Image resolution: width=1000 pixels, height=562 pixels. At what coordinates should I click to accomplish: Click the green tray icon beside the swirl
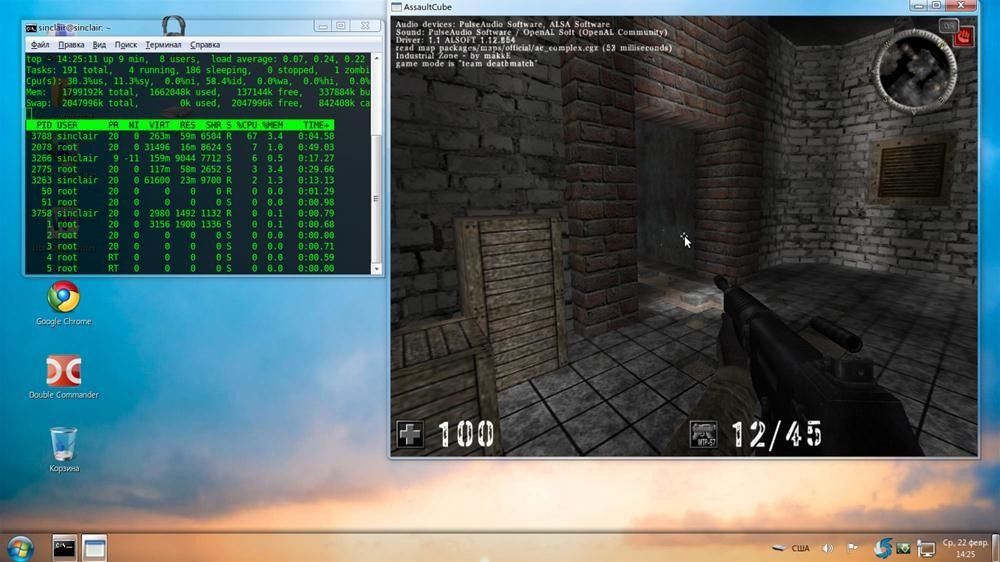coord(903,548)
